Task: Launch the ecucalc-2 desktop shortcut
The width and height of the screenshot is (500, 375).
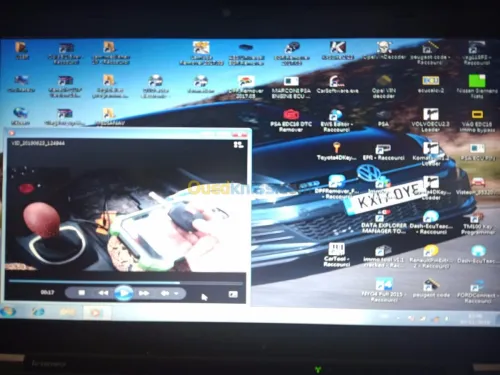Action: click(x=431, y=85)
